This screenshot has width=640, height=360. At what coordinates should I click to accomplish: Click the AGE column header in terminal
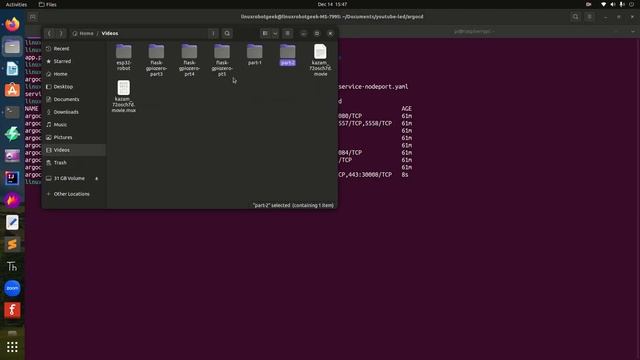coord(407,109)
